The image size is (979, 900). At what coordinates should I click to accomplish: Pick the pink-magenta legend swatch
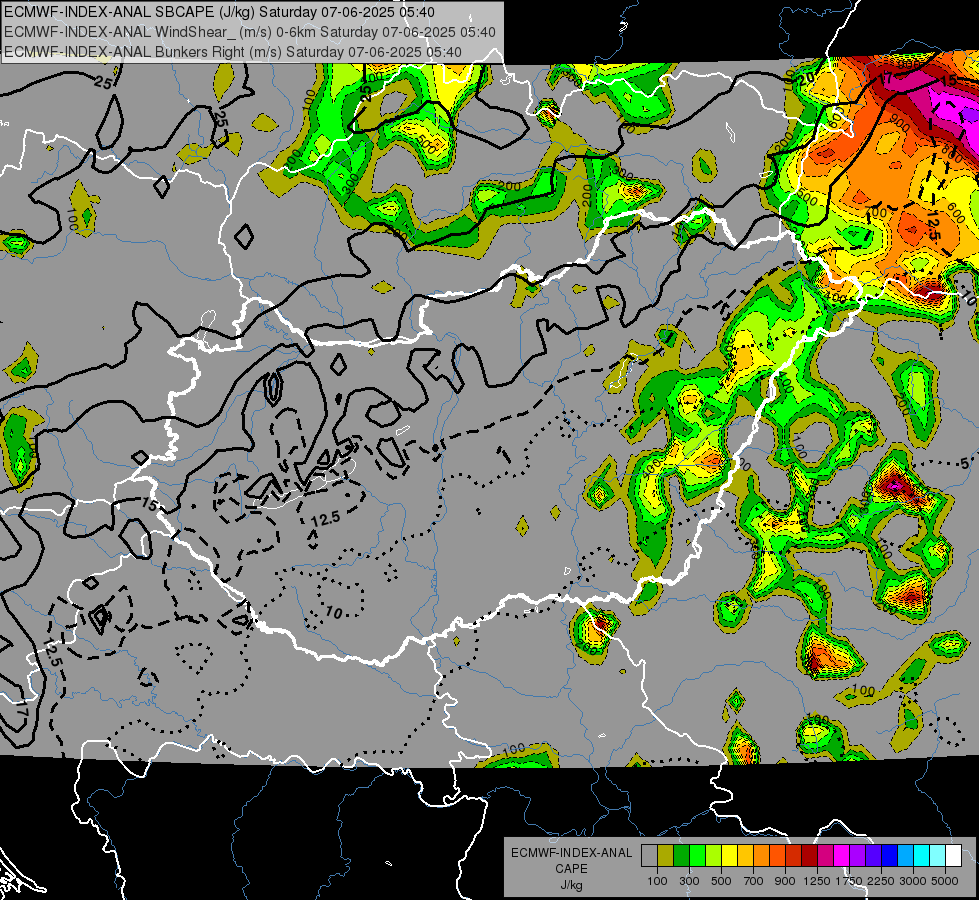(x=825, y=856)
